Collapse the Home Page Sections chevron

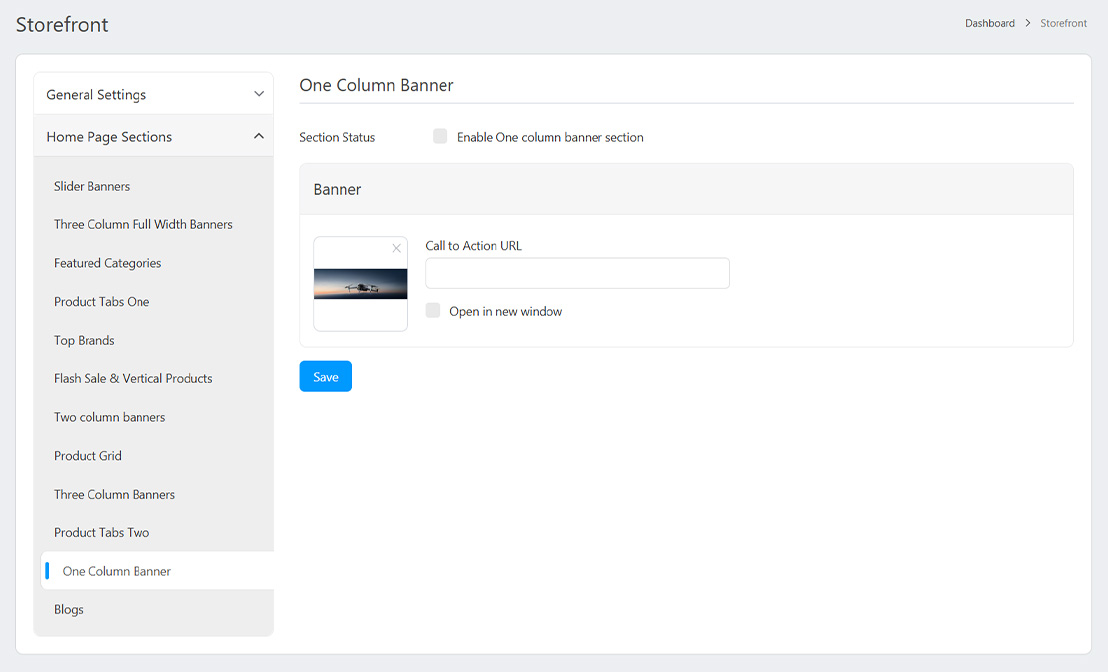[x=259, y=136]
